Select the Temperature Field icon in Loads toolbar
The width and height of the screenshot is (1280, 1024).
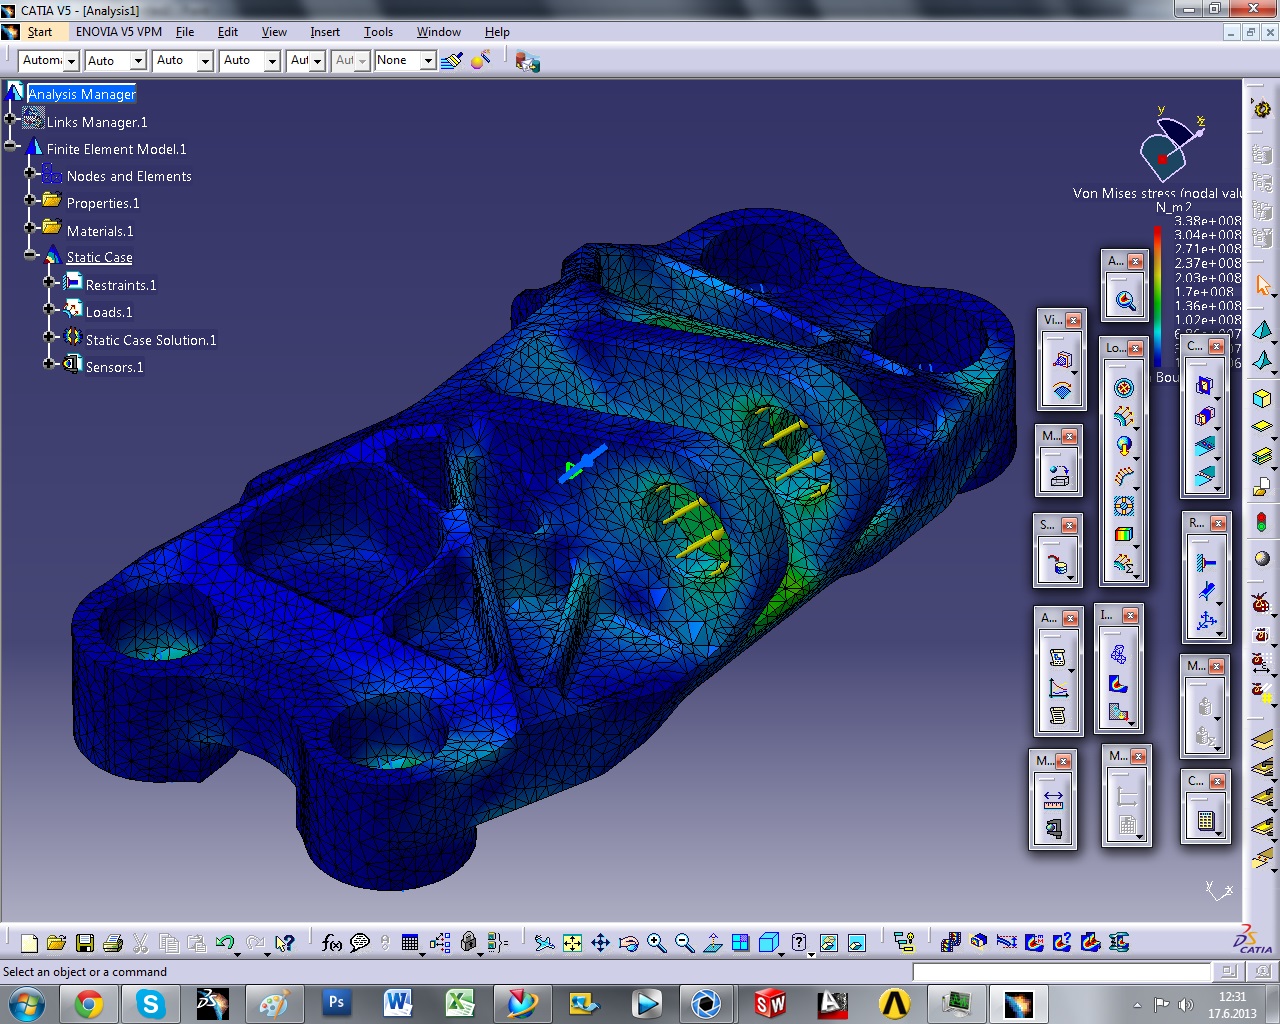click(1124, 534)
